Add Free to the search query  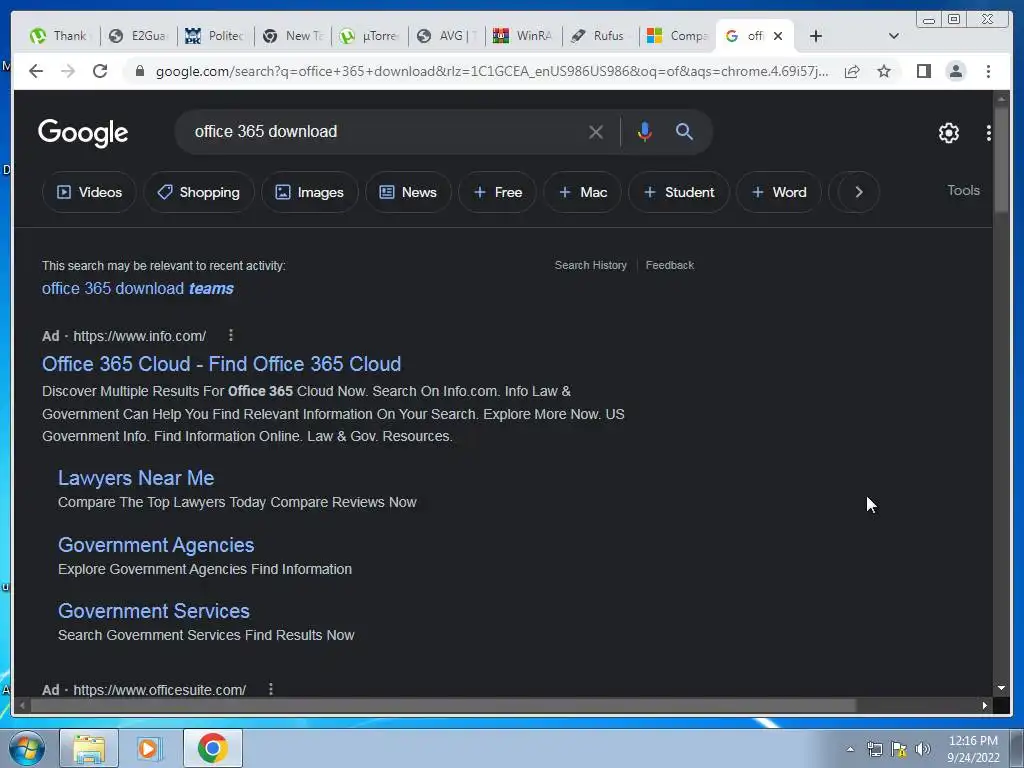click(x=498, y=192)
